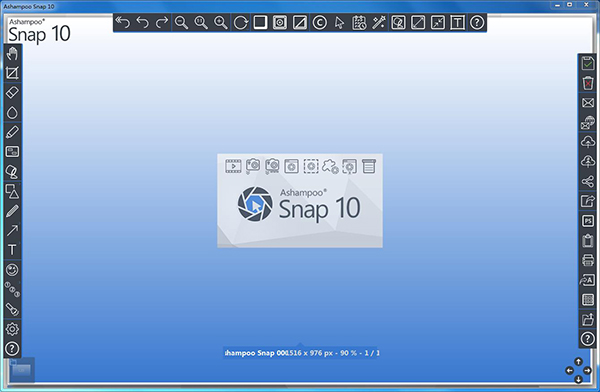Screen dimensions: 600x392
Task: Select the text T tool in left sidebar
Action: point(12,250)
